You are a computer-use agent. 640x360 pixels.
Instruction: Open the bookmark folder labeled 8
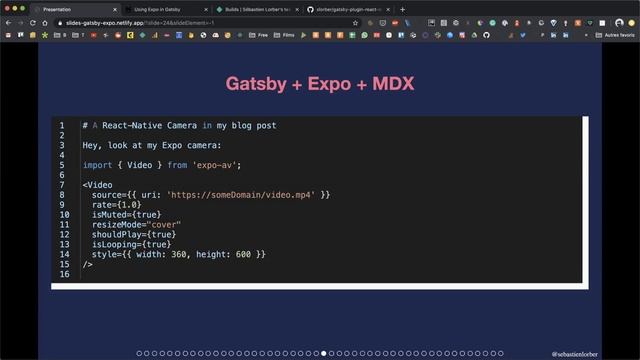[x=60, y=36]
